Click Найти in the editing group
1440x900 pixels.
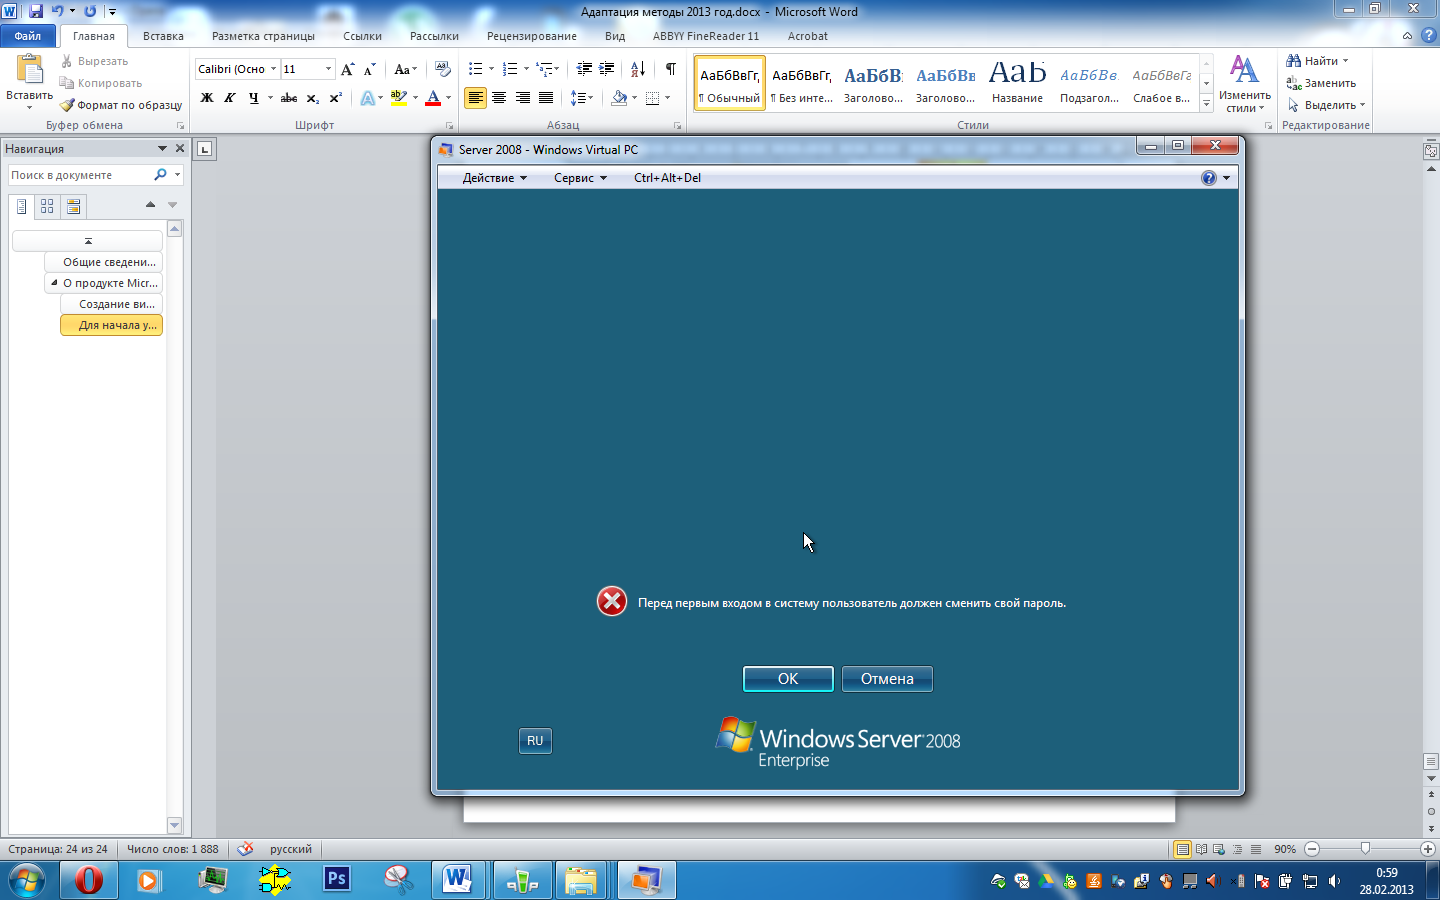point(1318,61)
